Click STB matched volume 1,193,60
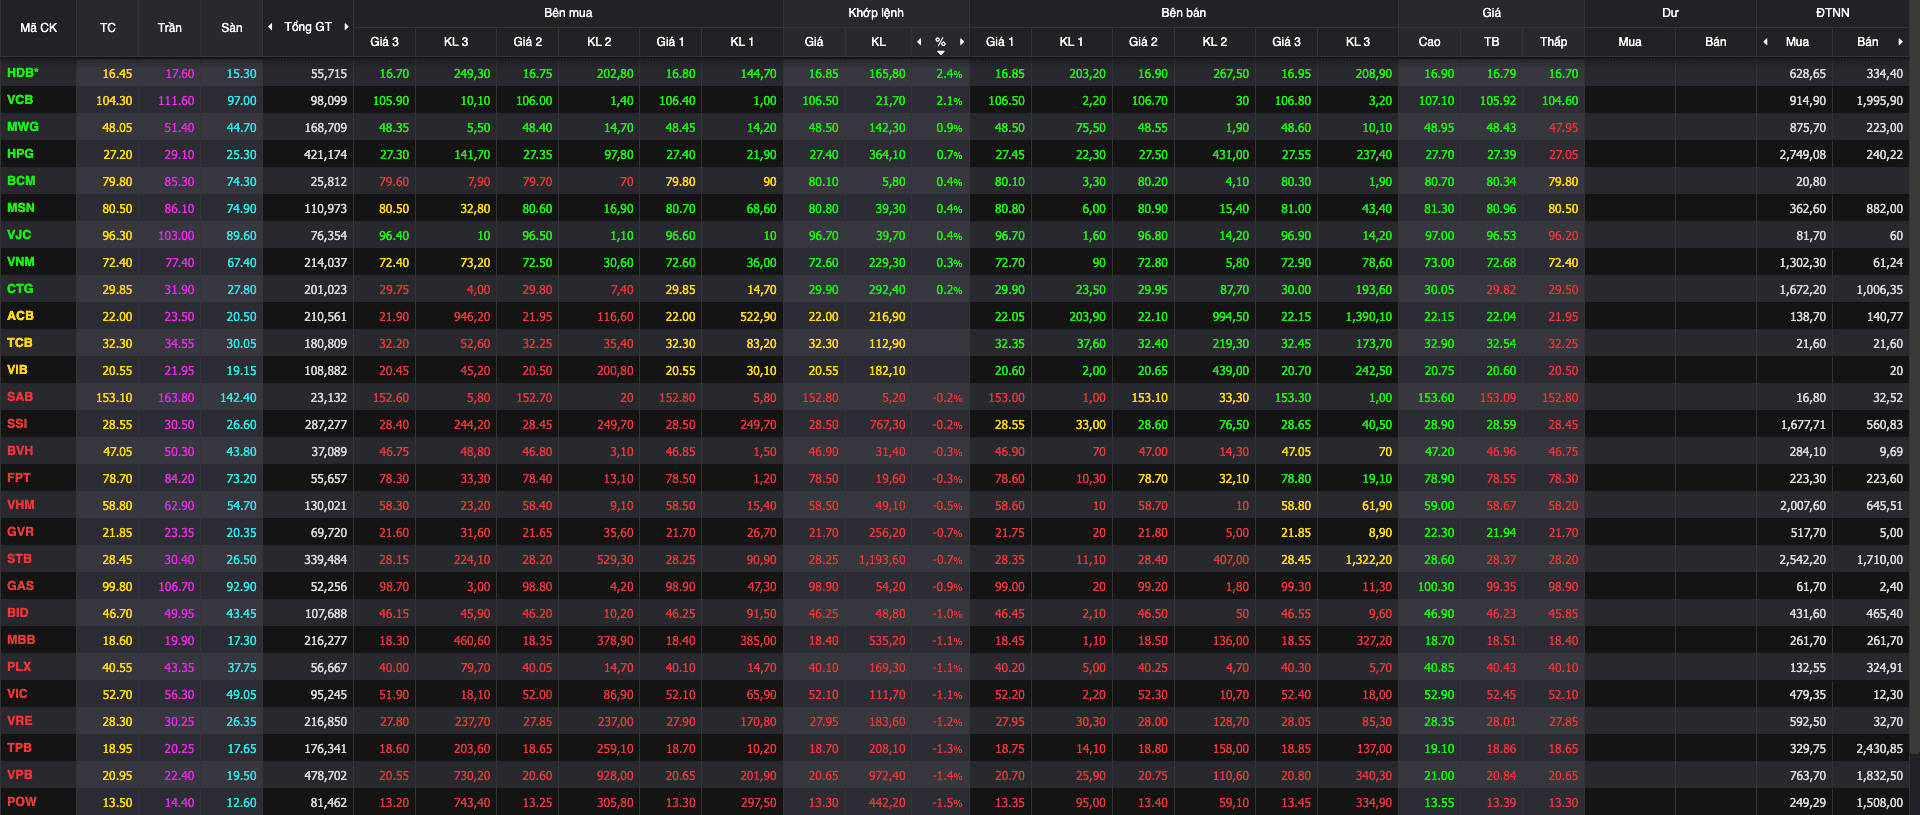 [x=882, y=560]
